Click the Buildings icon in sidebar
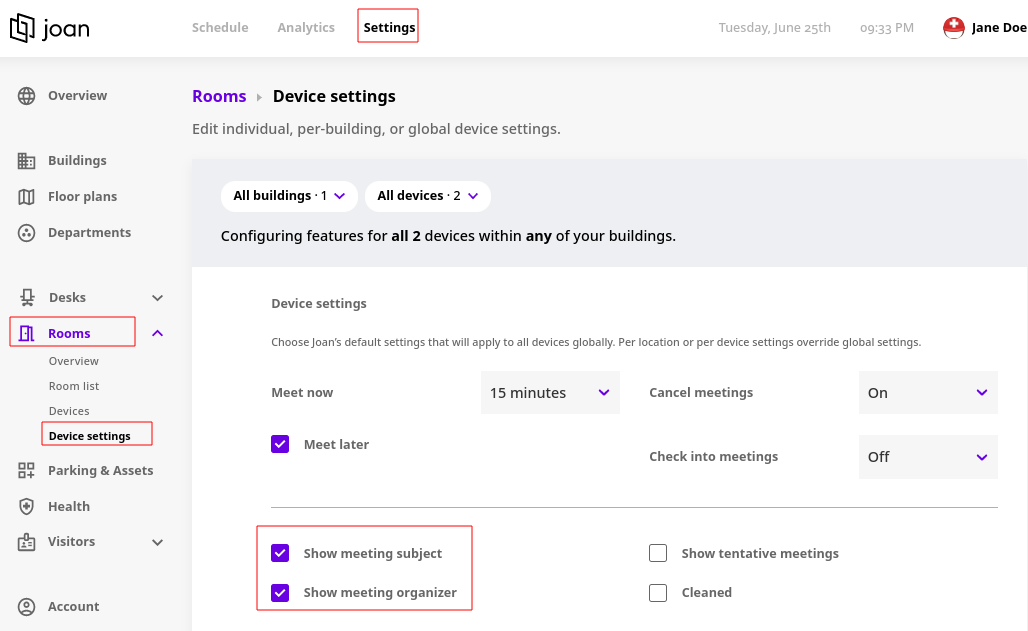This screenshot has height=631, width=1028. (x=26, y=161)
